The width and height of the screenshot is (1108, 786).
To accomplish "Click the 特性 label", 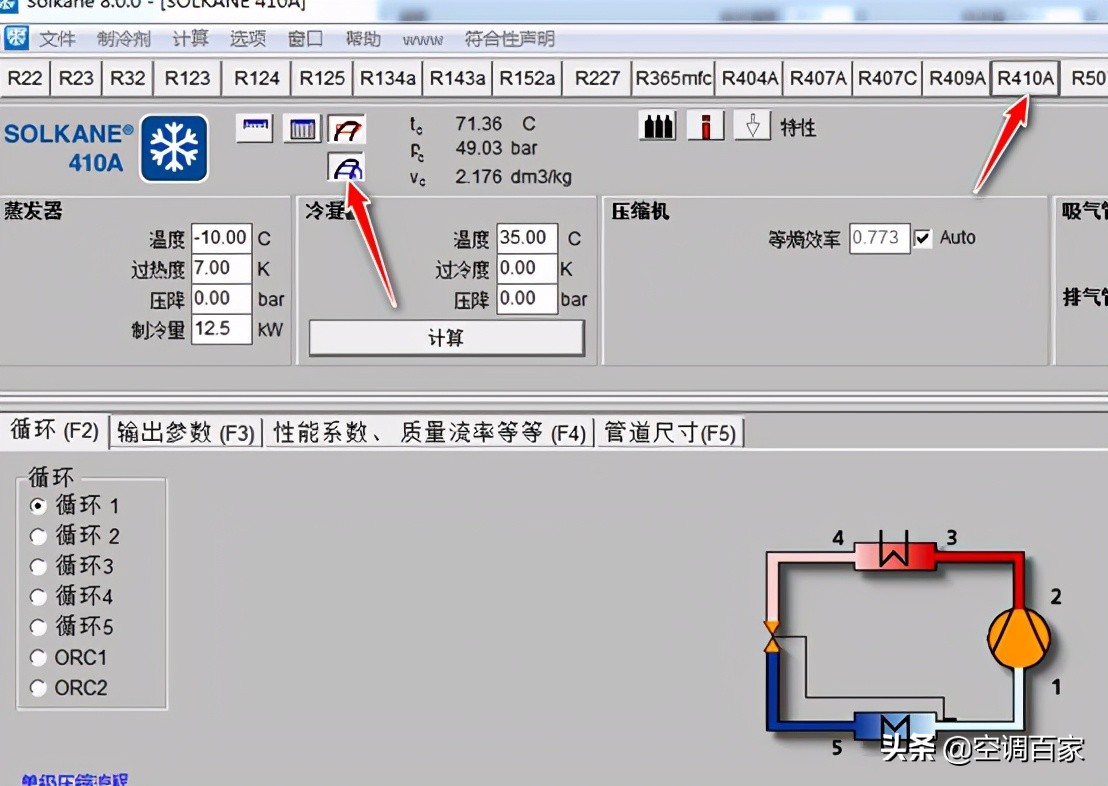I will tap(798, 127).
